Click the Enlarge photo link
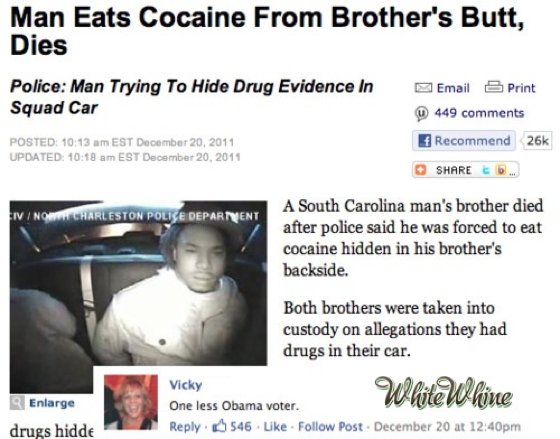The width and height of the screenshot is (560, 439). [x=52, y=403]
